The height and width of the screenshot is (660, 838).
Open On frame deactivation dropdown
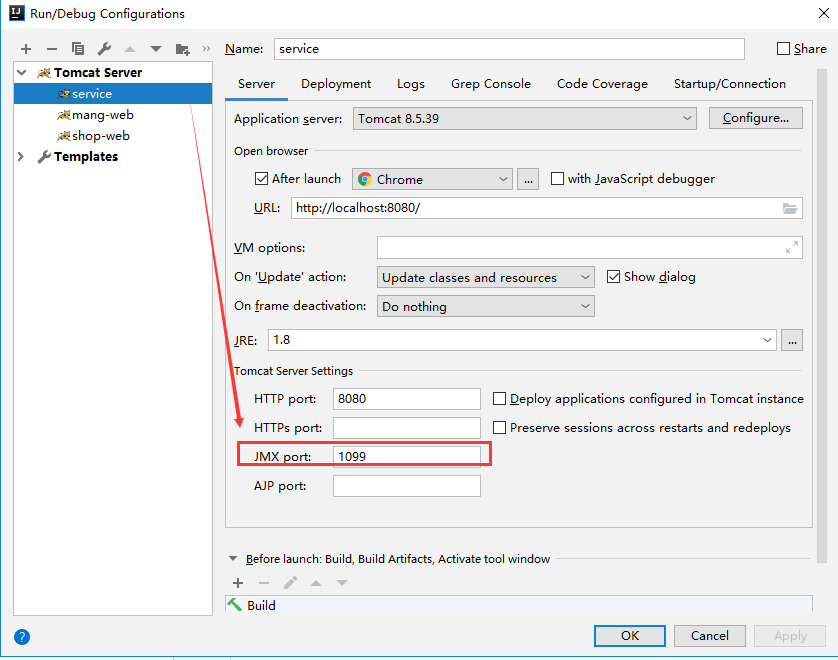[485, 306]
